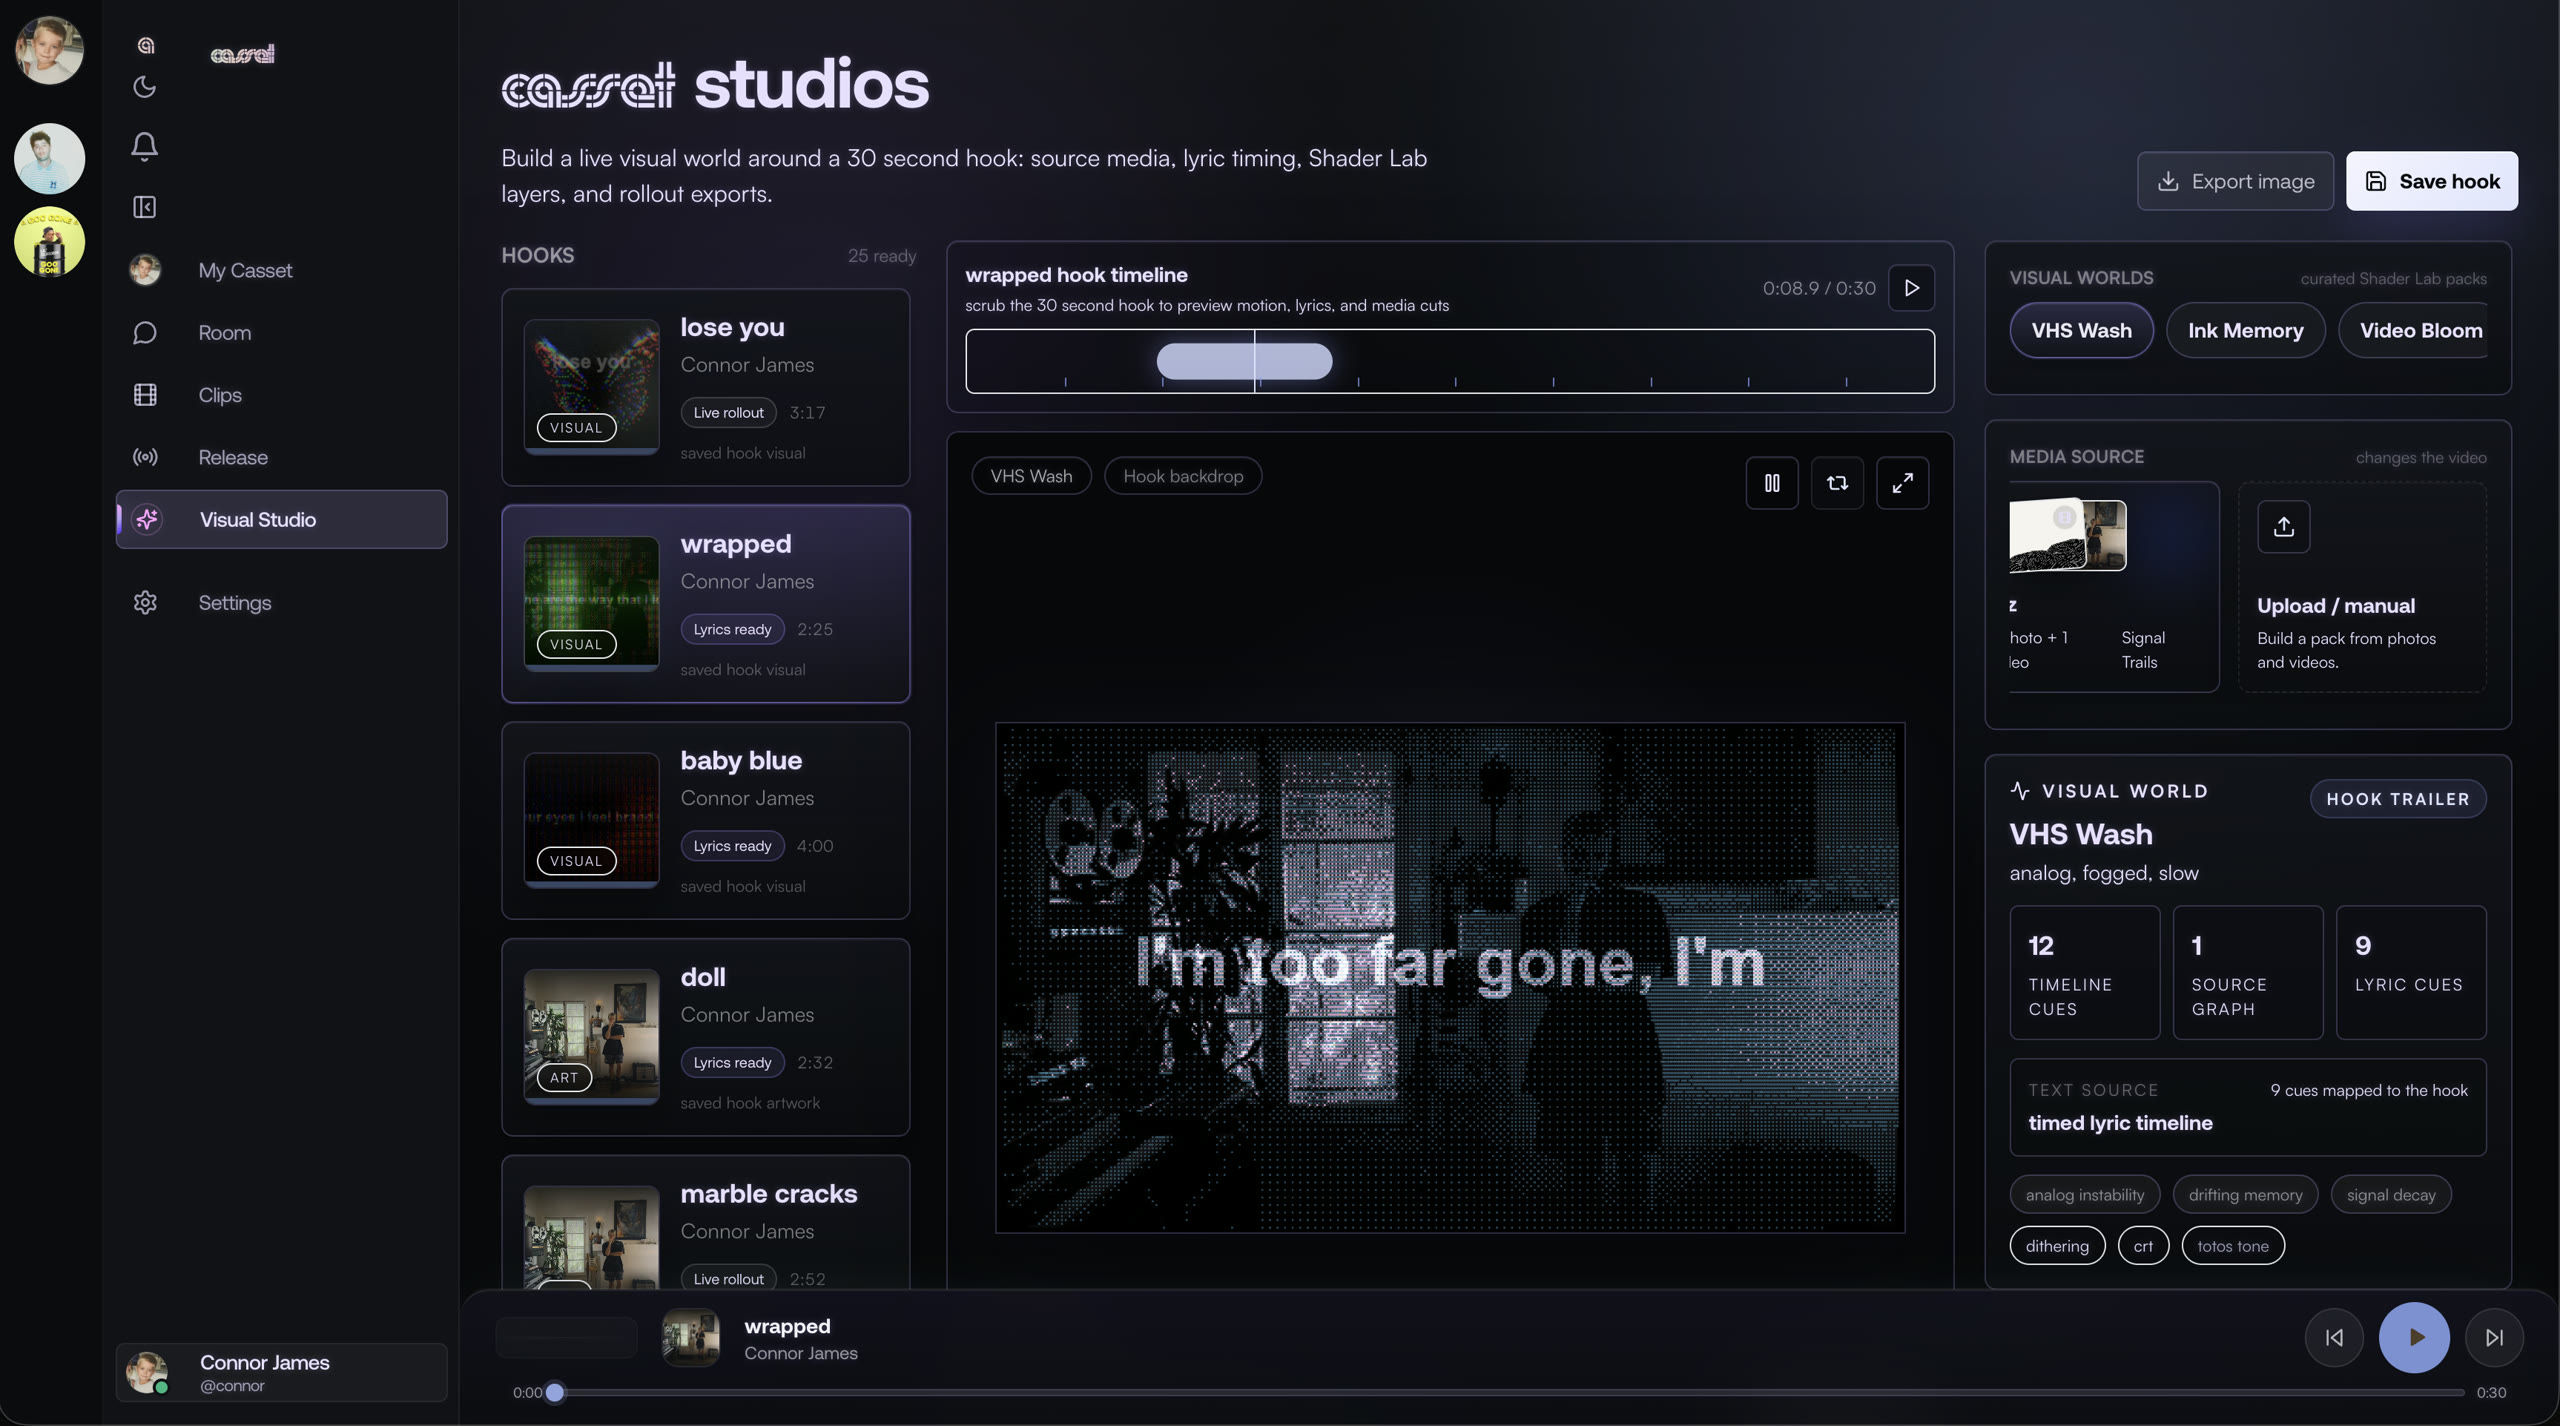The image size is (2560, 1426).
Task: Click 12 Timeline Cues stat
Action: [2084, 973]
